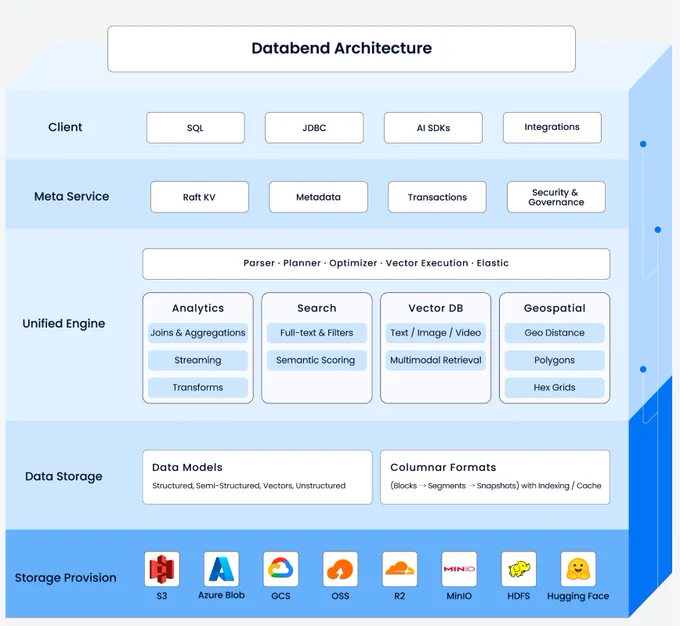Click Blocks Segments Snapshots description

(496, 486)
